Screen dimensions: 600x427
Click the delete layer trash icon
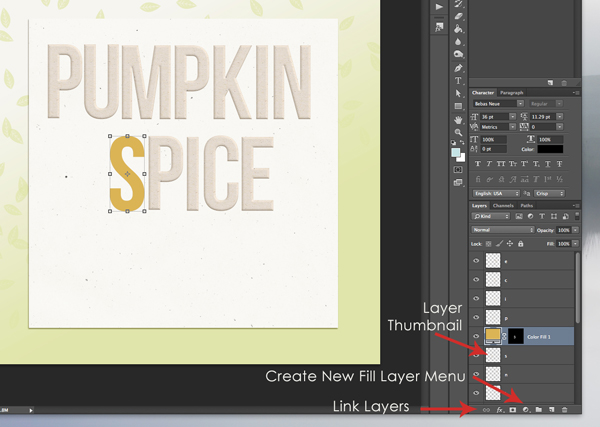tap(564, 410)
